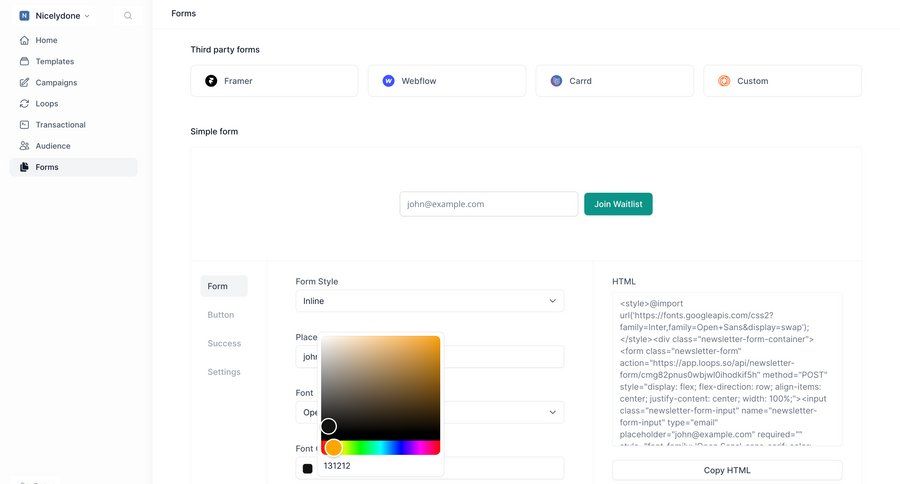Image resolution: width=900 pixels, height=484 pixels.
Task: Navigate to Loops
Action: pos(73,104)
